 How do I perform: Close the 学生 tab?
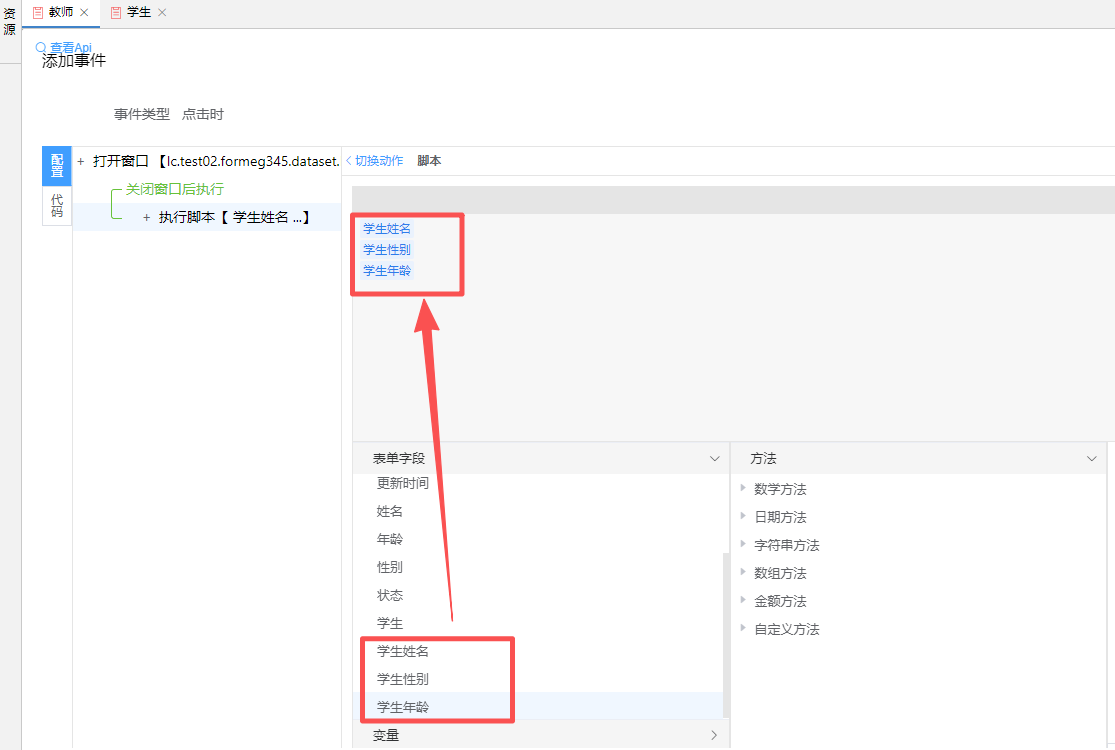point(162,12)
